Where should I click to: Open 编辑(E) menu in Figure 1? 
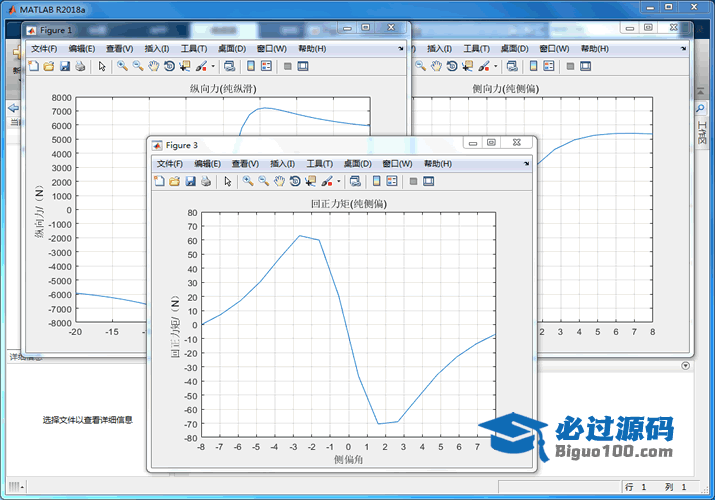click(82, 49)
